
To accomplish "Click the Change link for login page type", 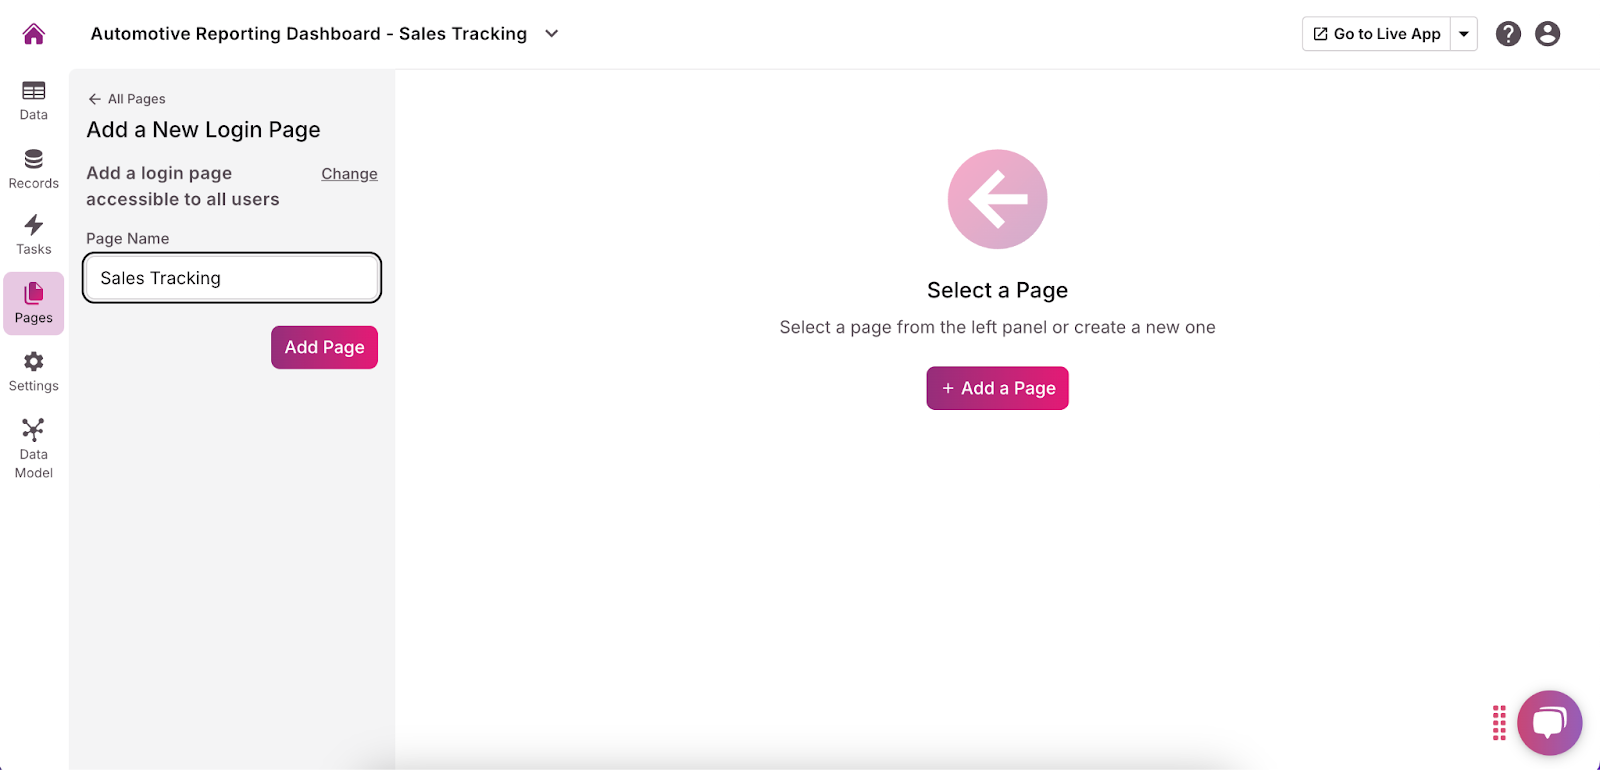I will click(x=349, y=174).
